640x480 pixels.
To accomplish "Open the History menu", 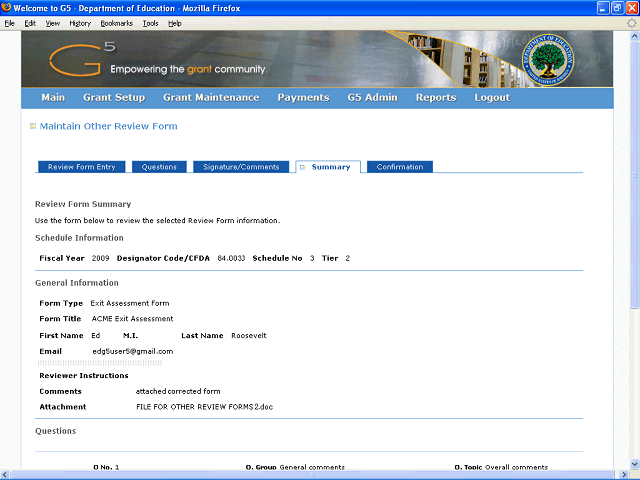I will 80,23.
